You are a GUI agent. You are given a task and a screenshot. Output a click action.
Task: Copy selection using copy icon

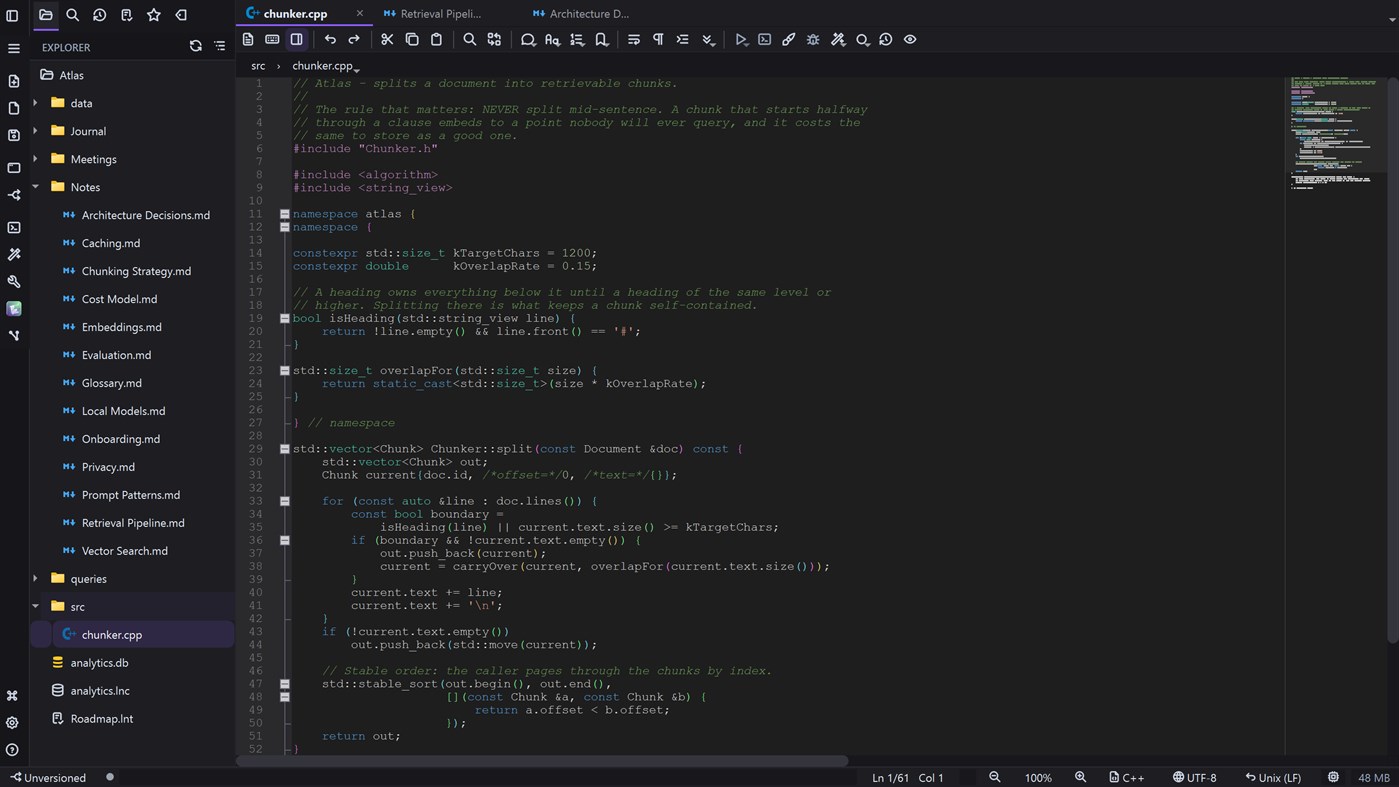click(x=412, y=40)
